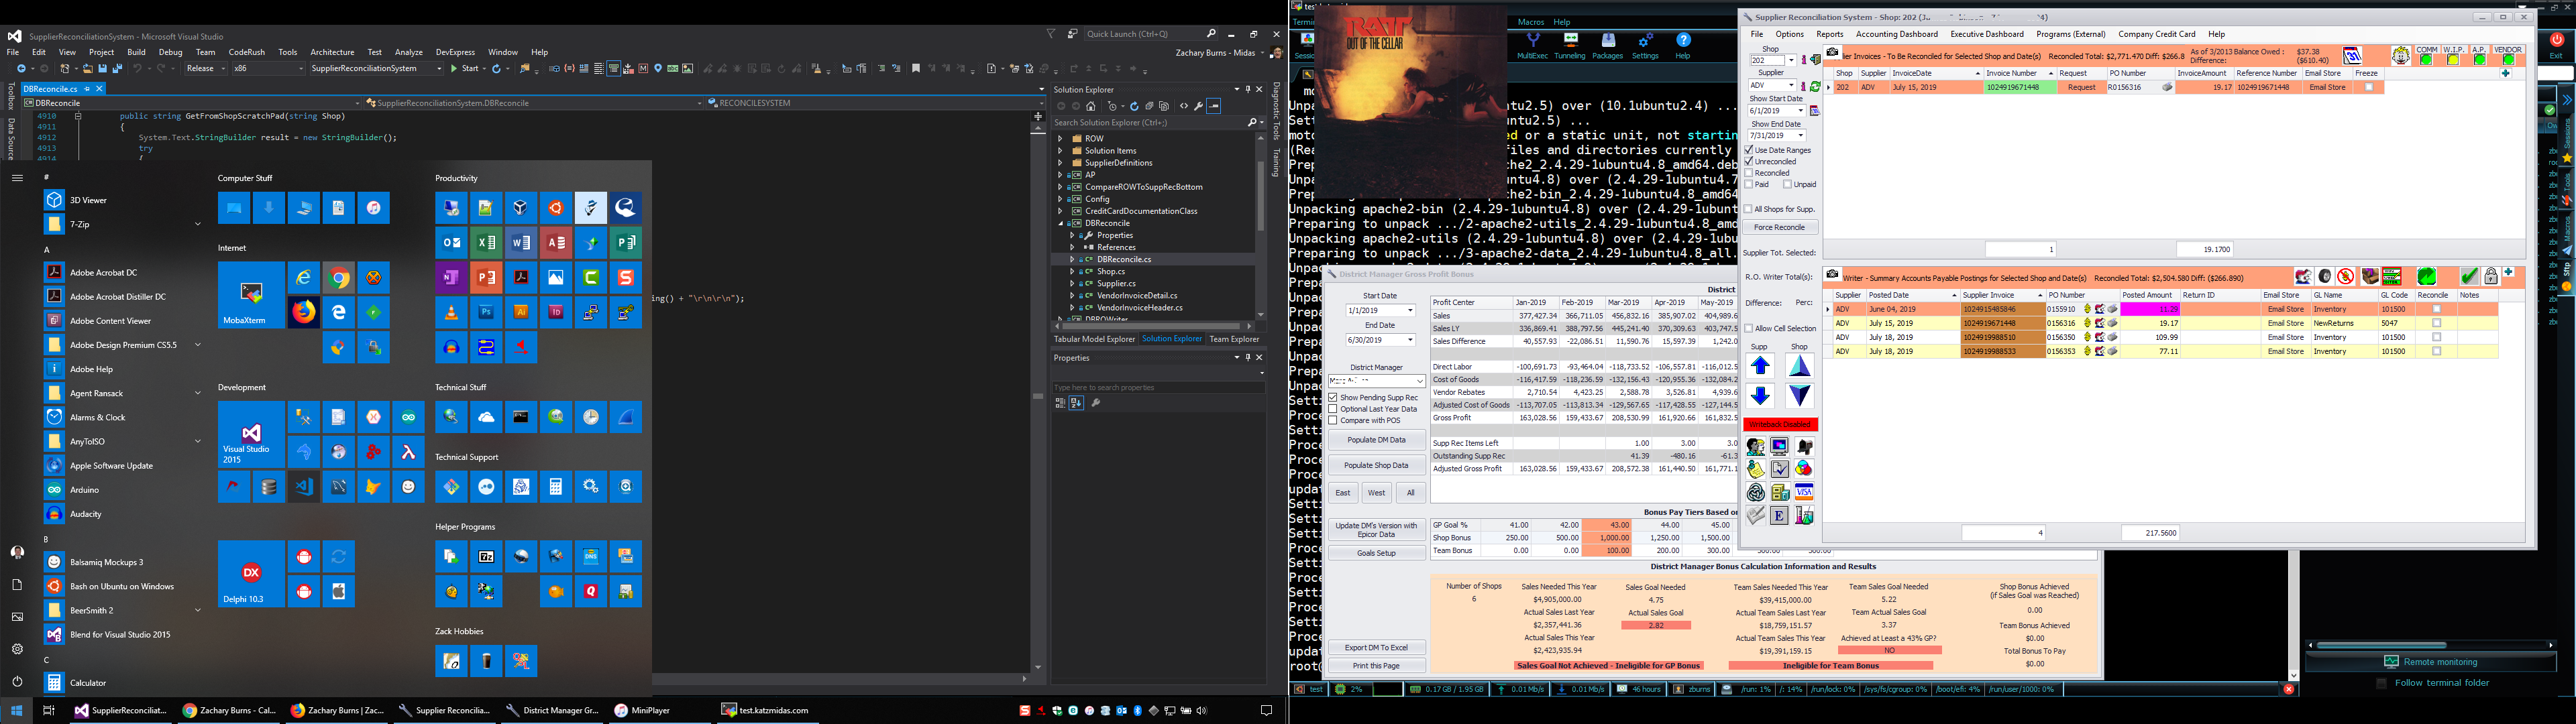Click the padlock icon in R.O. Writer header
The image size is (2576, 724).
pyautogui.click(x=2490, y=277)
